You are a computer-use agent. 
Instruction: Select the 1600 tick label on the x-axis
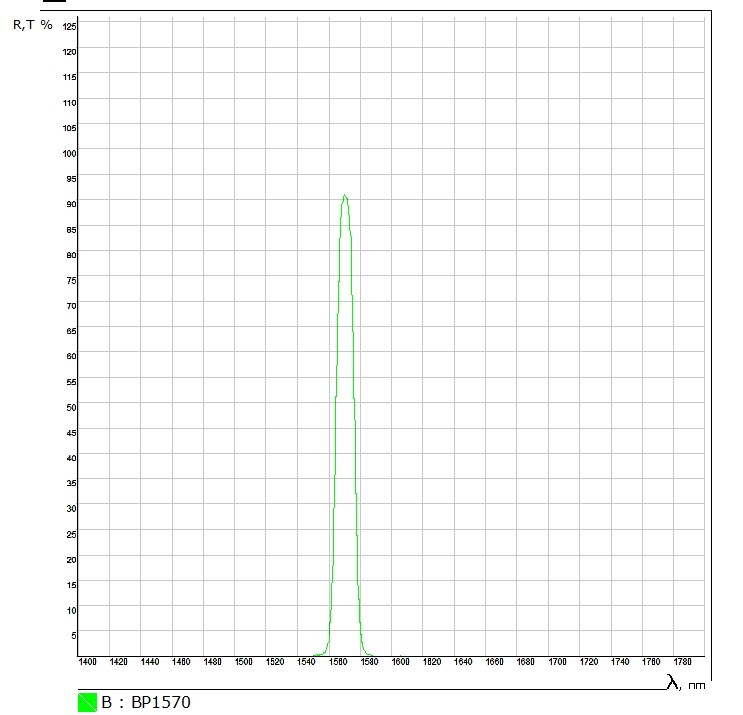(401, 662)
